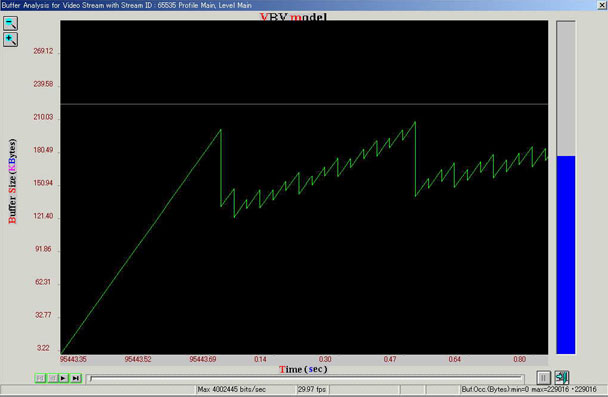Click the 210.03 buffer size axis label
Image resolution: width=608 pixels, height=397 pixels.
(43, 117)
